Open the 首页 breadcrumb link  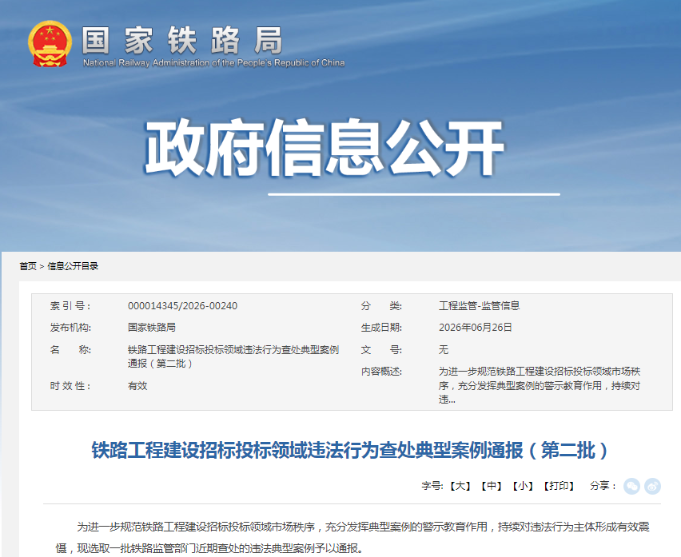[x=28, y=266]
